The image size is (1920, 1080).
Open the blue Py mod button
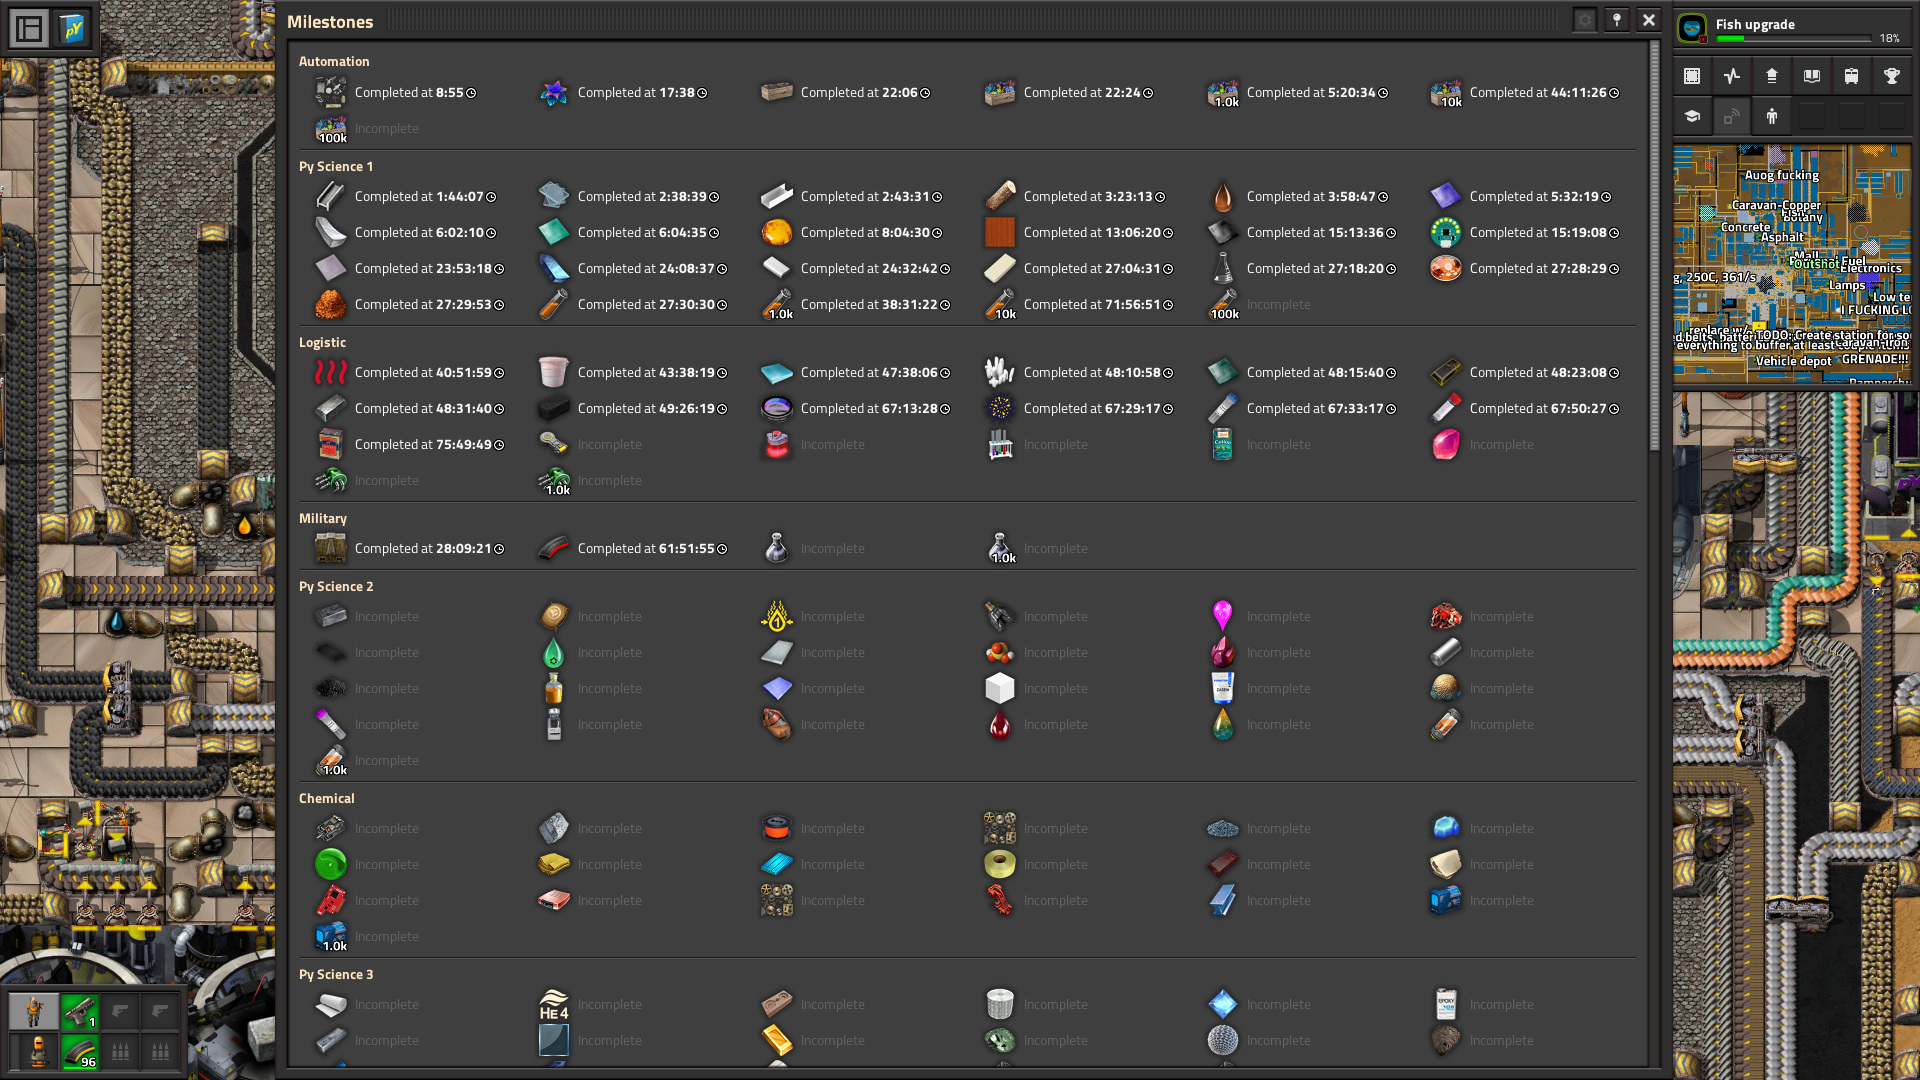[73, 29]
